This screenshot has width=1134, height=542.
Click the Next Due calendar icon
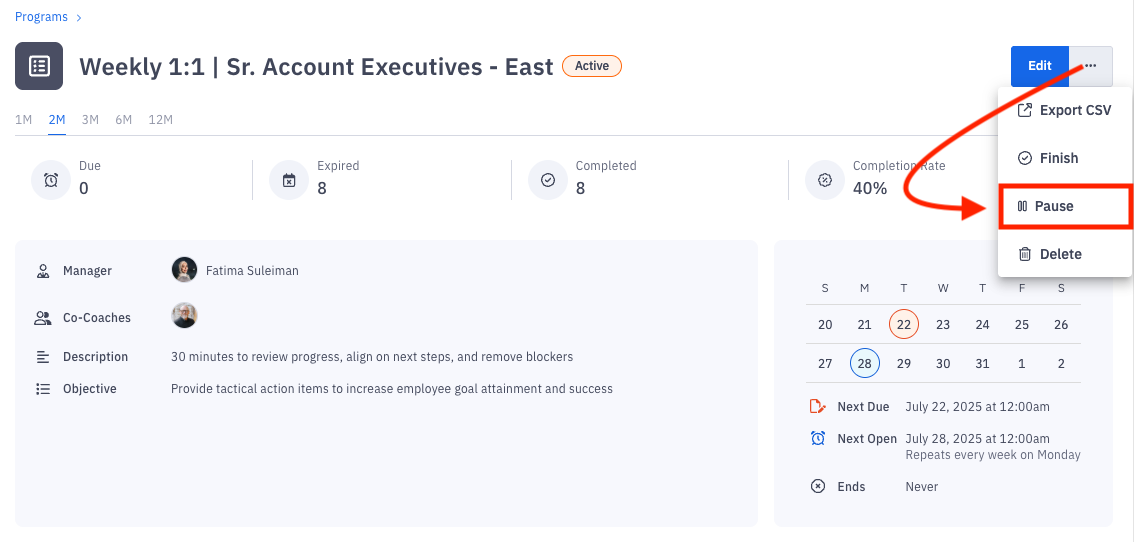(x=818, y=407)
